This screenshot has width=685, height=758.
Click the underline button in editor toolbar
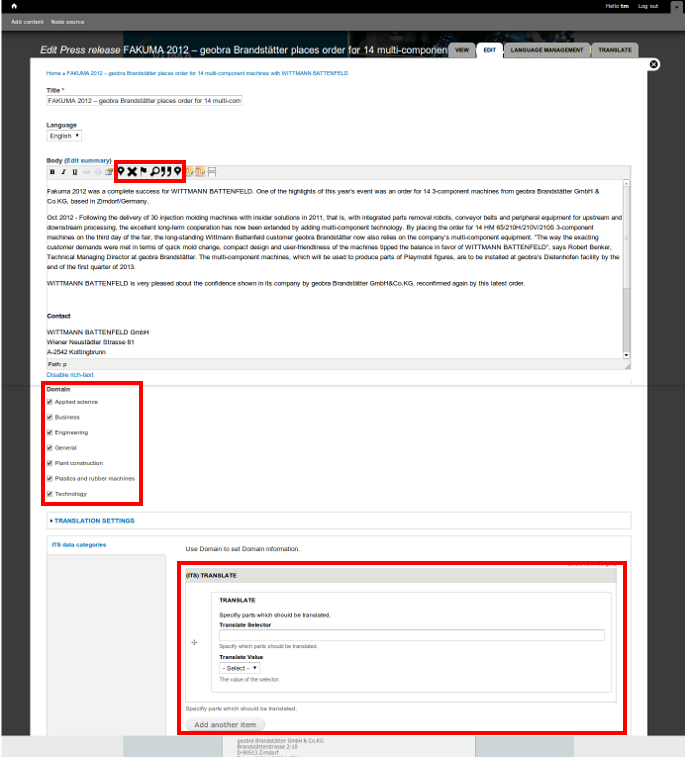coord(74,172)
